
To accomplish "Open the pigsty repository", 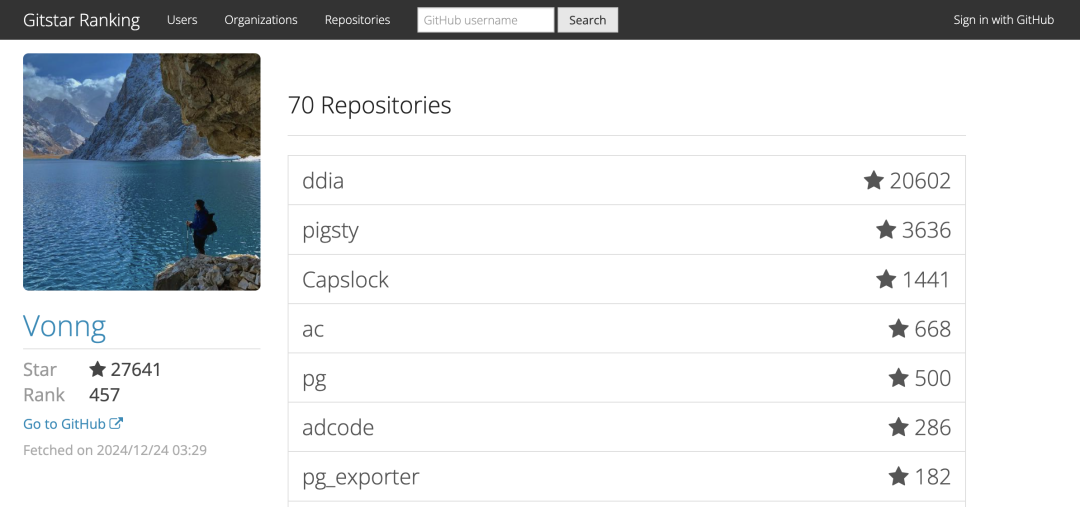I will click(x=330, y=230).
